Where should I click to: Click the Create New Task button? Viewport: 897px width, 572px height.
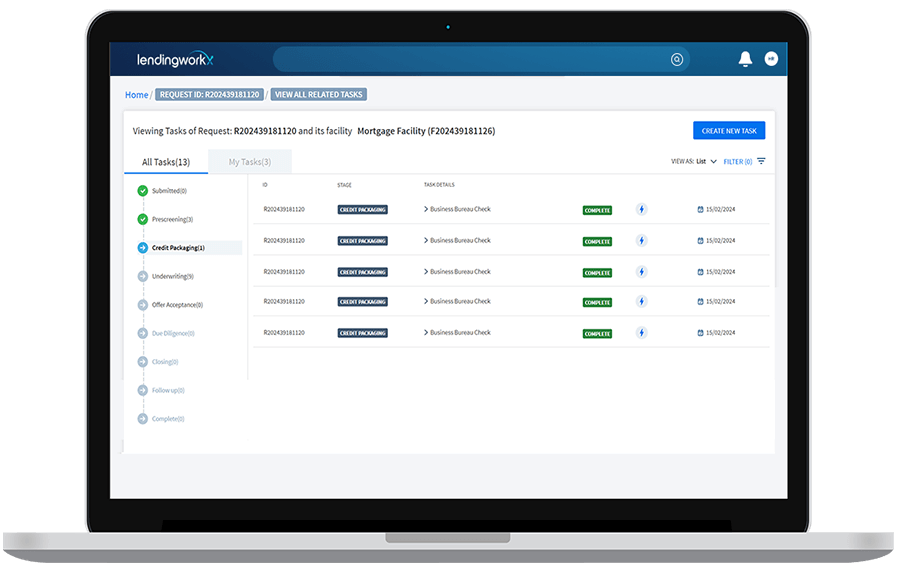click(x=728, y=131)
